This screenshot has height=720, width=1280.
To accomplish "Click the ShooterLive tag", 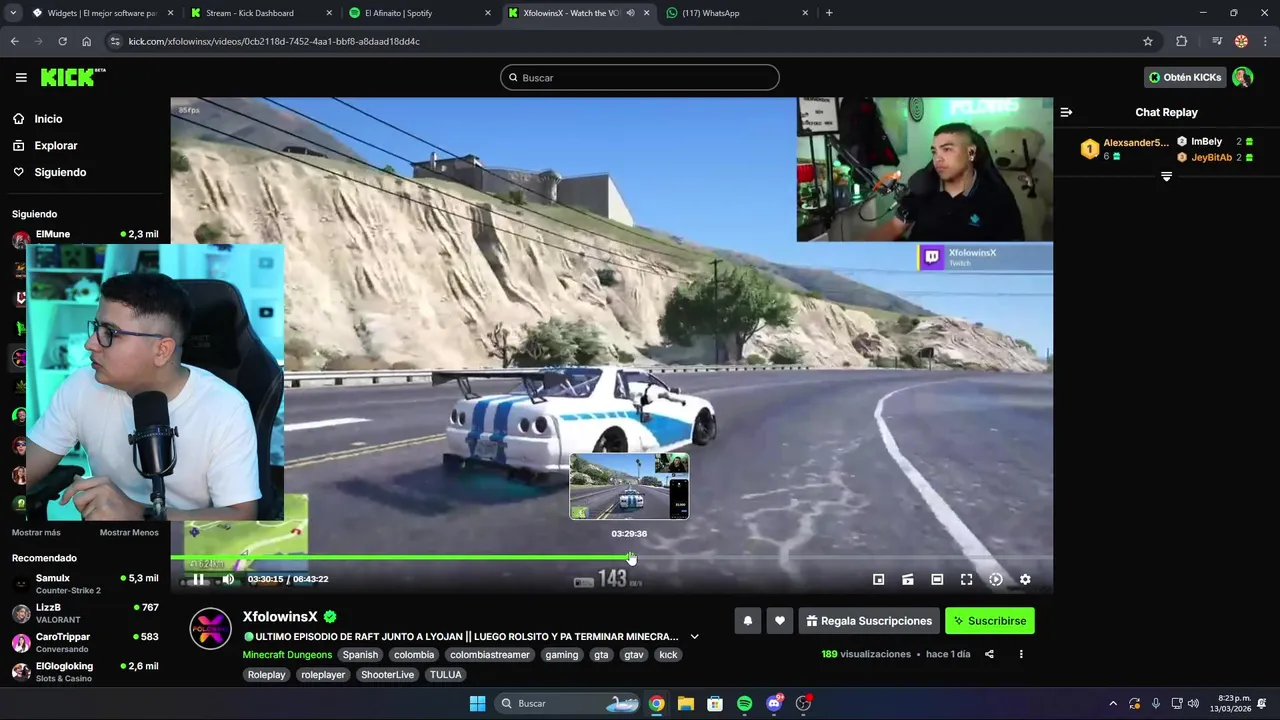I will (x=388, y=675).
